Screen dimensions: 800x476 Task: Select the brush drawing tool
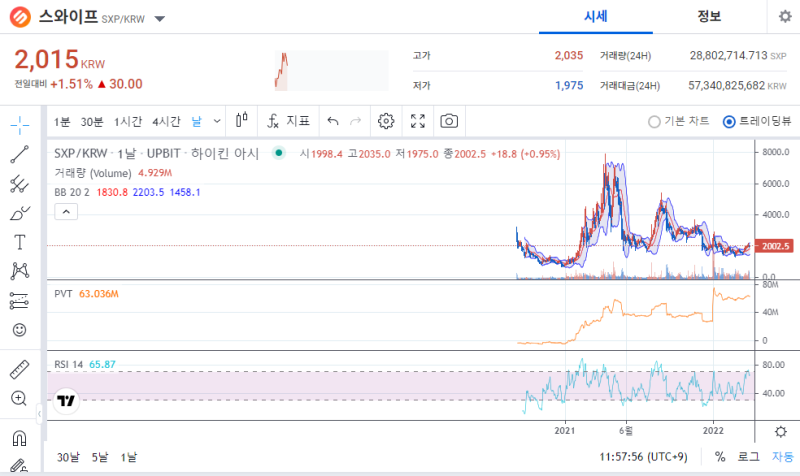click(19, 213)
